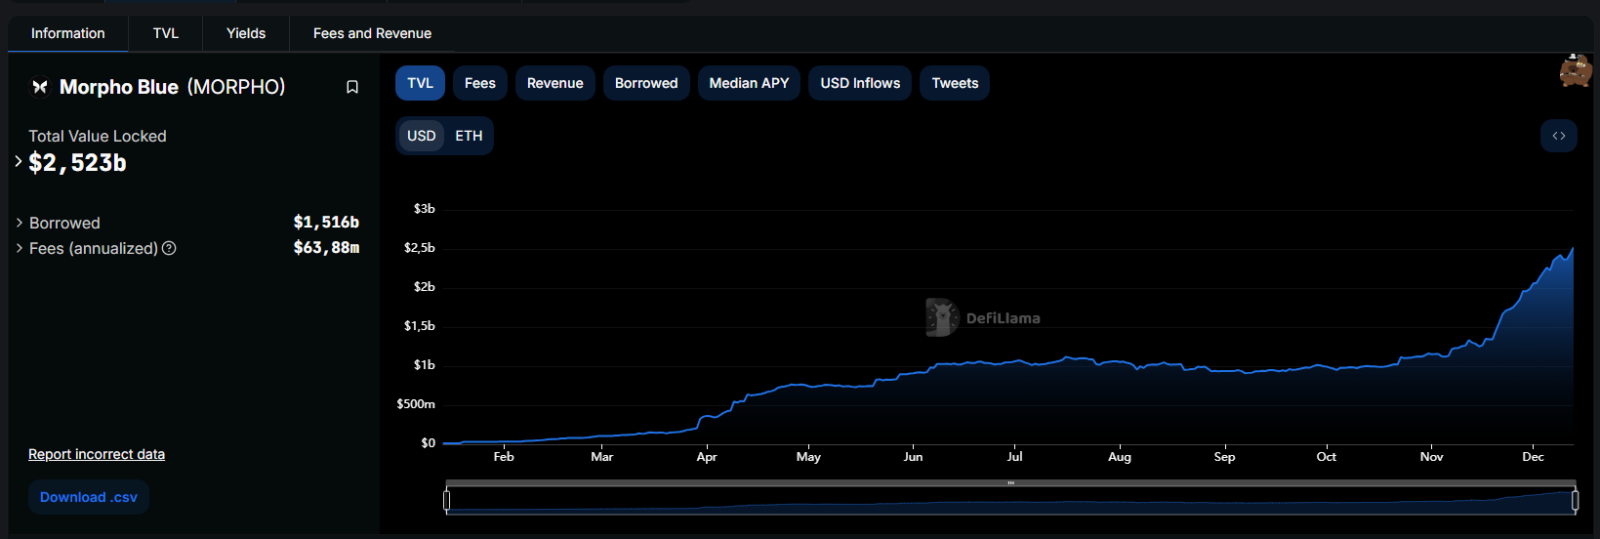
Task: Click the Morpho Blue logo icon
Action: coord(40,87)
